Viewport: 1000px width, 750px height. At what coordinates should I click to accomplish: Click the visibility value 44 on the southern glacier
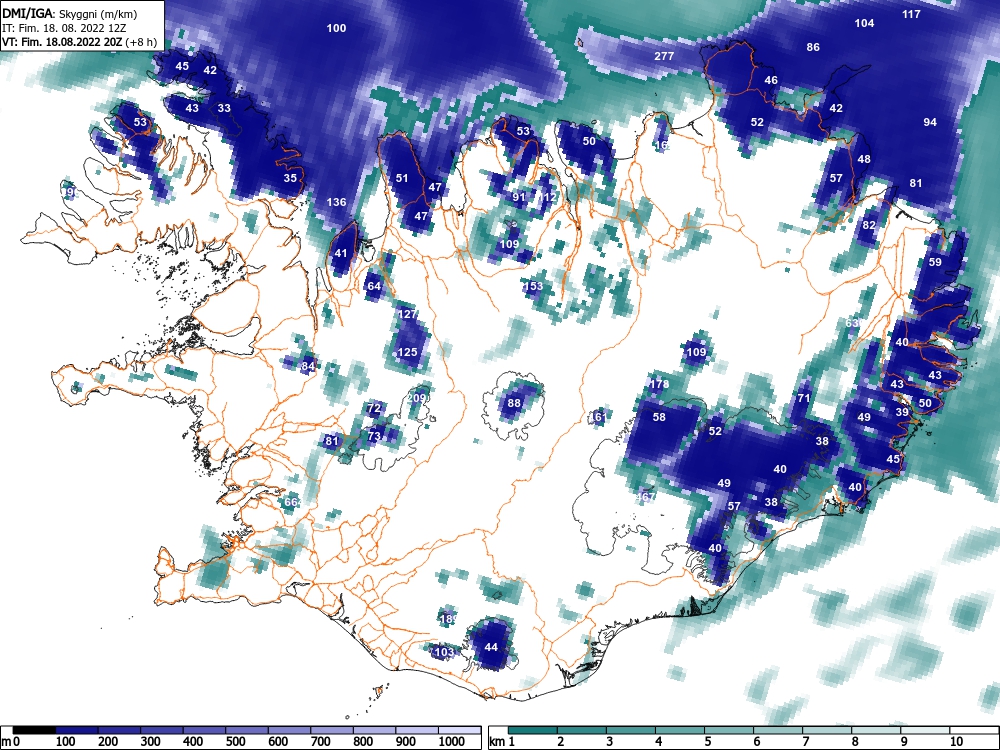[491, 647]
